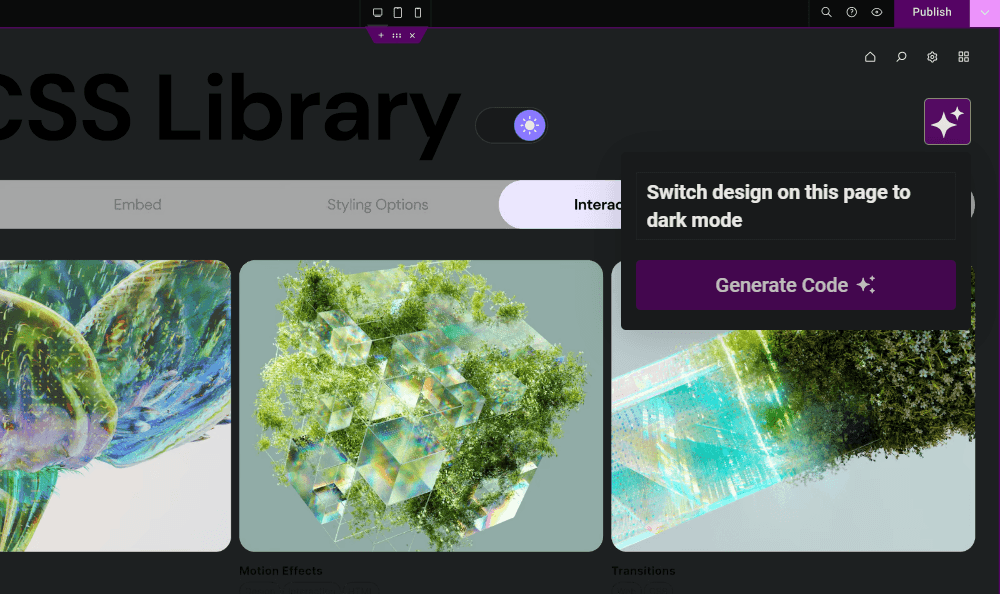Click the Generate Code button
This screenshot has width=1000, height=594.
coord(795,285)
